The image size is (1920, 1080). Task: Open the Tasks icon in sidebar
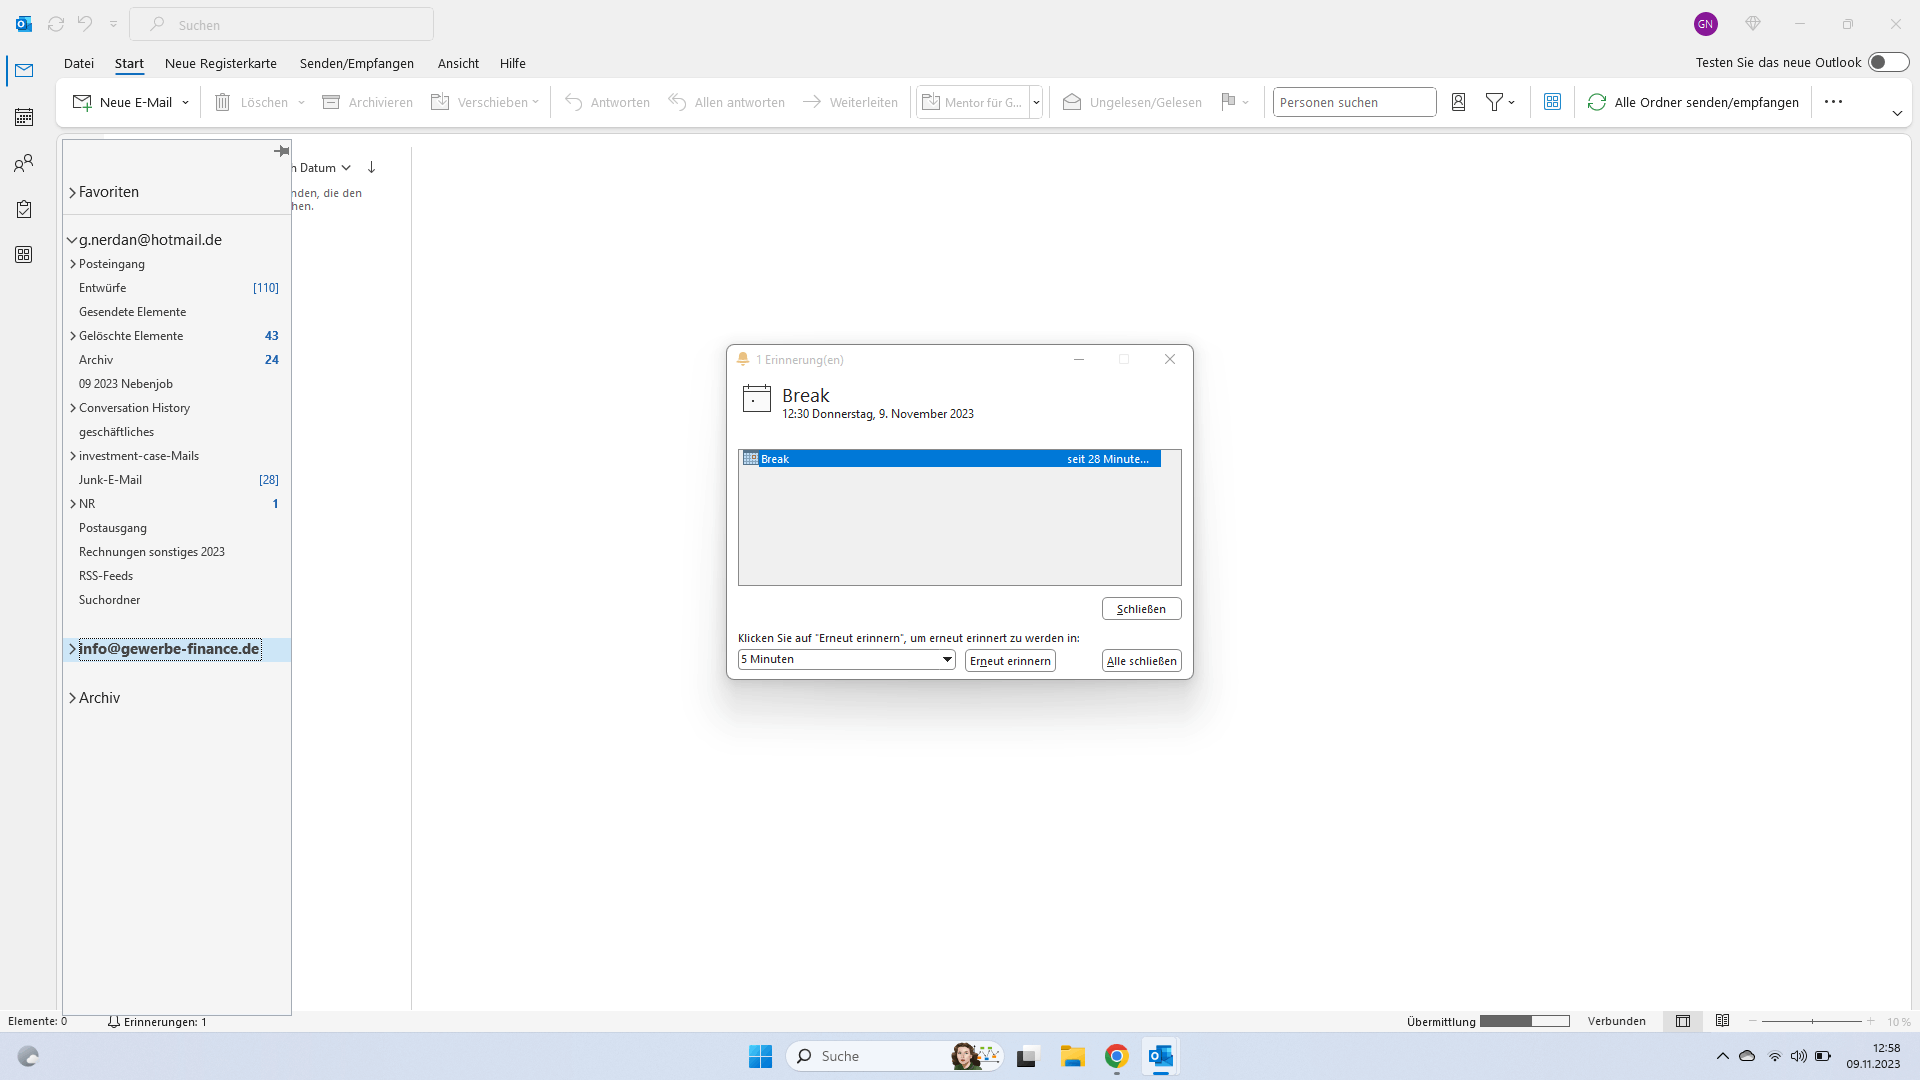(x=24, y=209)
